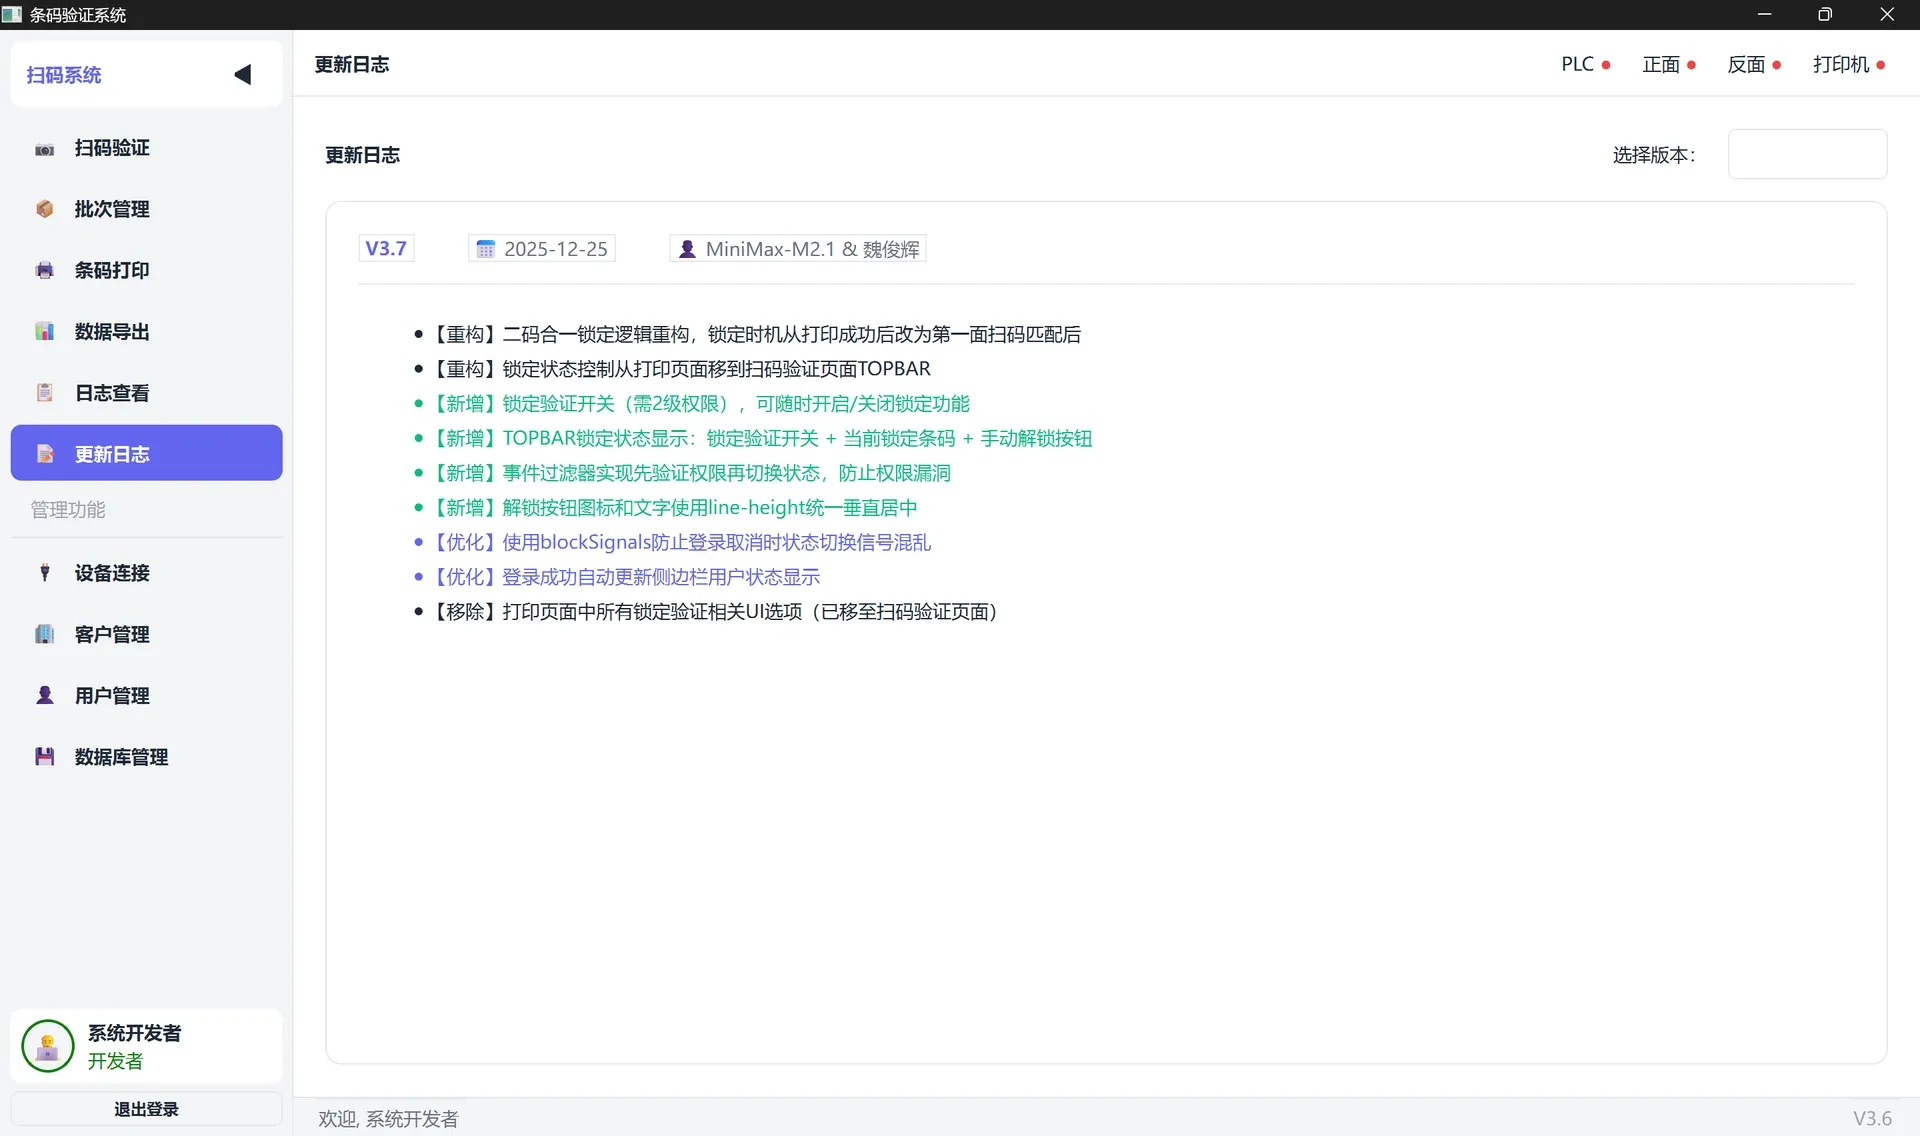1920x1136 pixels.
Task: Open the 客户管理 page
Action: [x=146, y=634]
